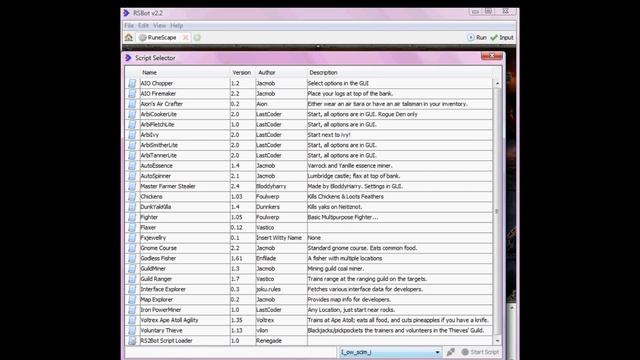This screenshot has height=360, width=640.
Task: Open the File menu
Action: point(129,26)
